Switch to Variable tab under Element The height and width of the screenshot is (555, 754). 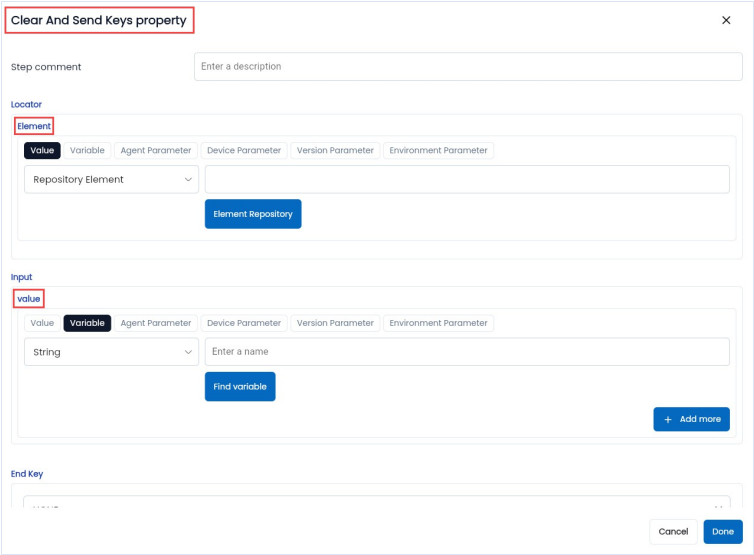(87, 151)
